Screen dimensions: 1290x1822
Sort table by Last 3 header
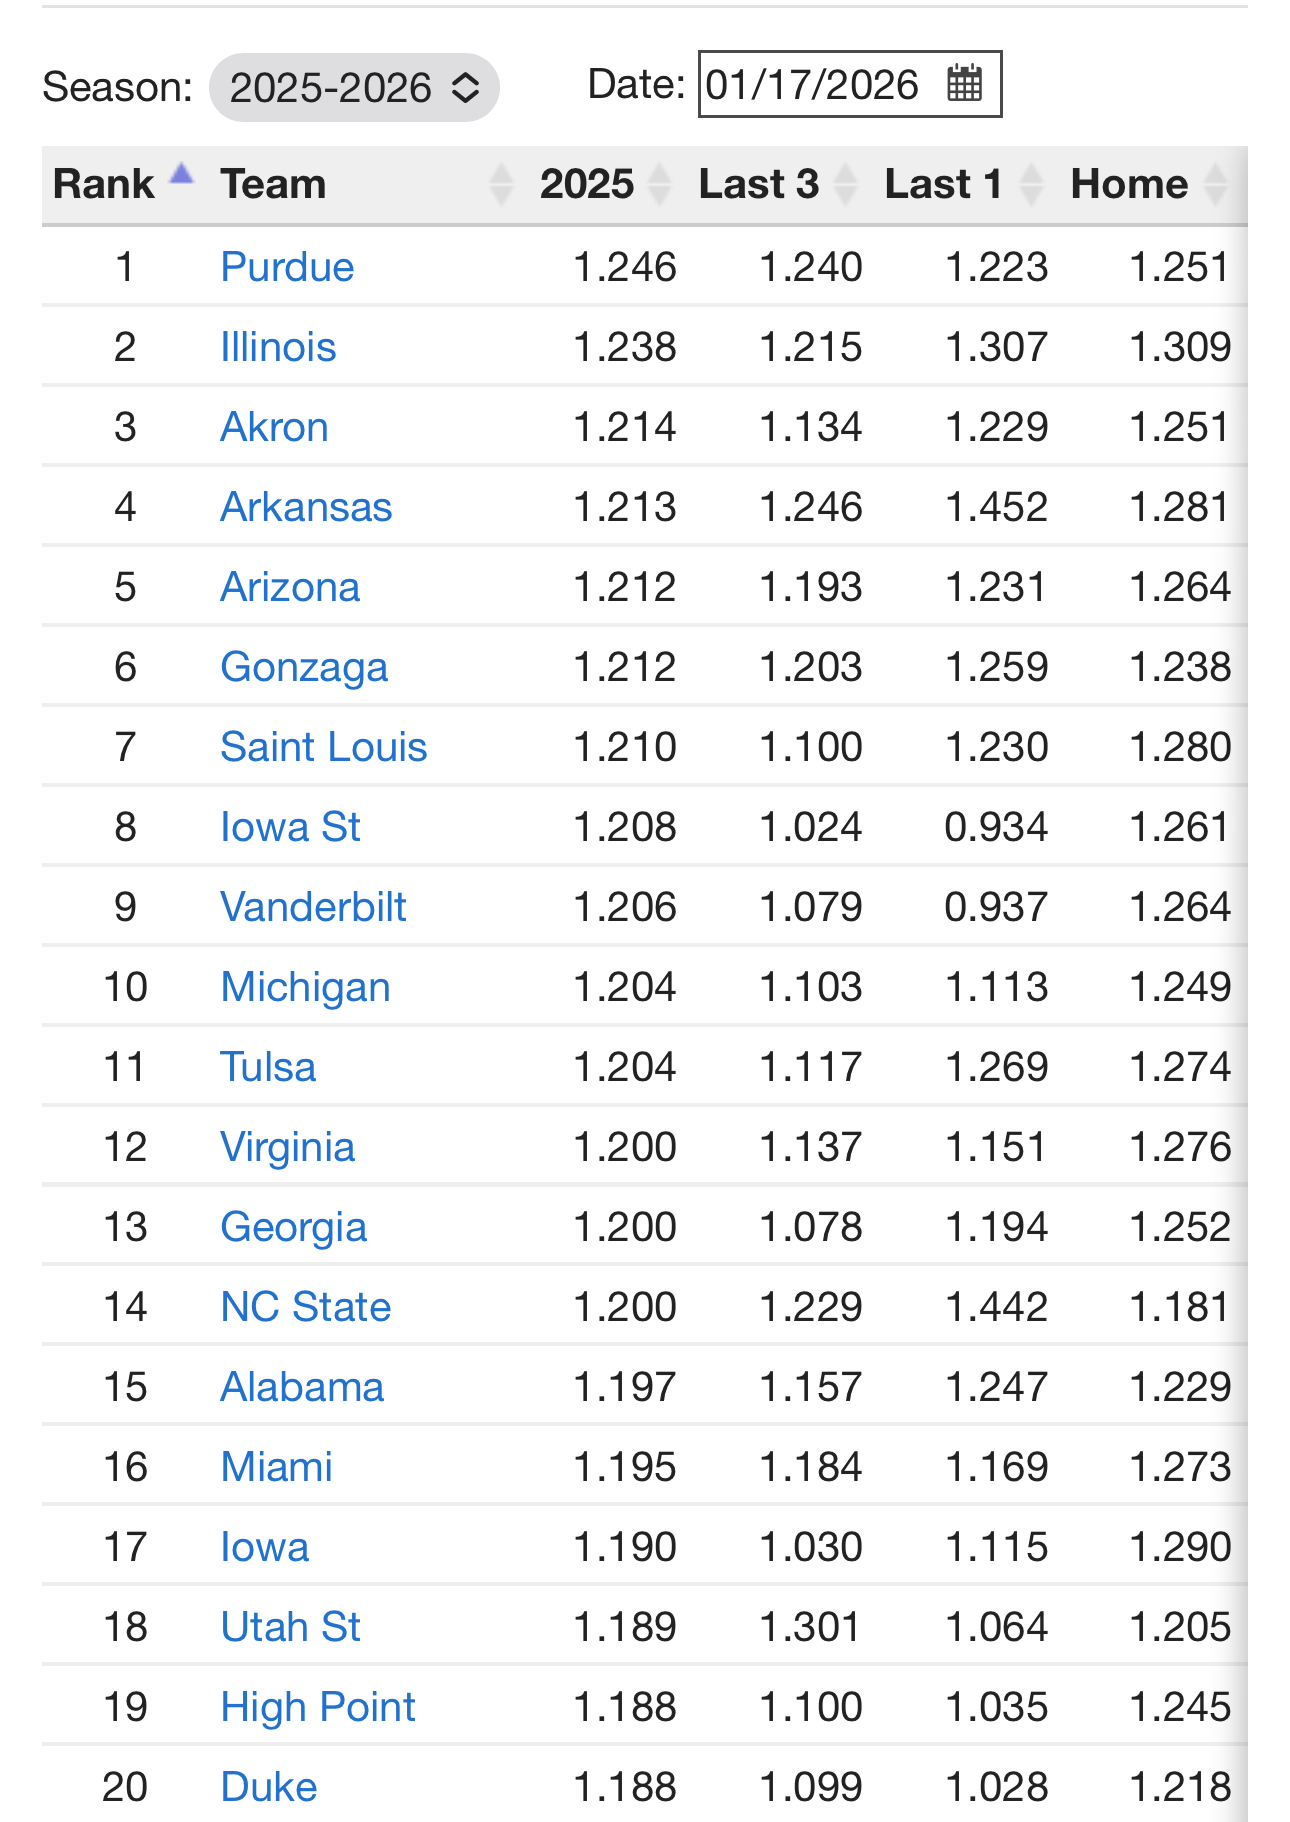[758, 185]
